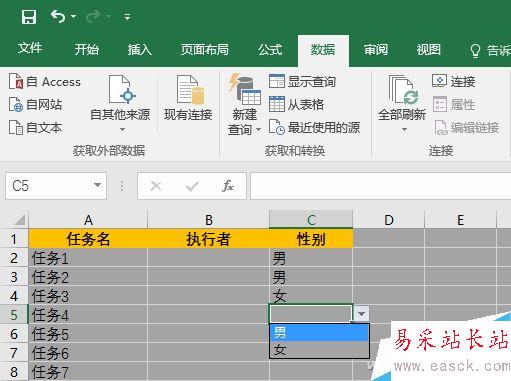Import data 自 Access
This screenshot has height=381, width=511.
45,82
